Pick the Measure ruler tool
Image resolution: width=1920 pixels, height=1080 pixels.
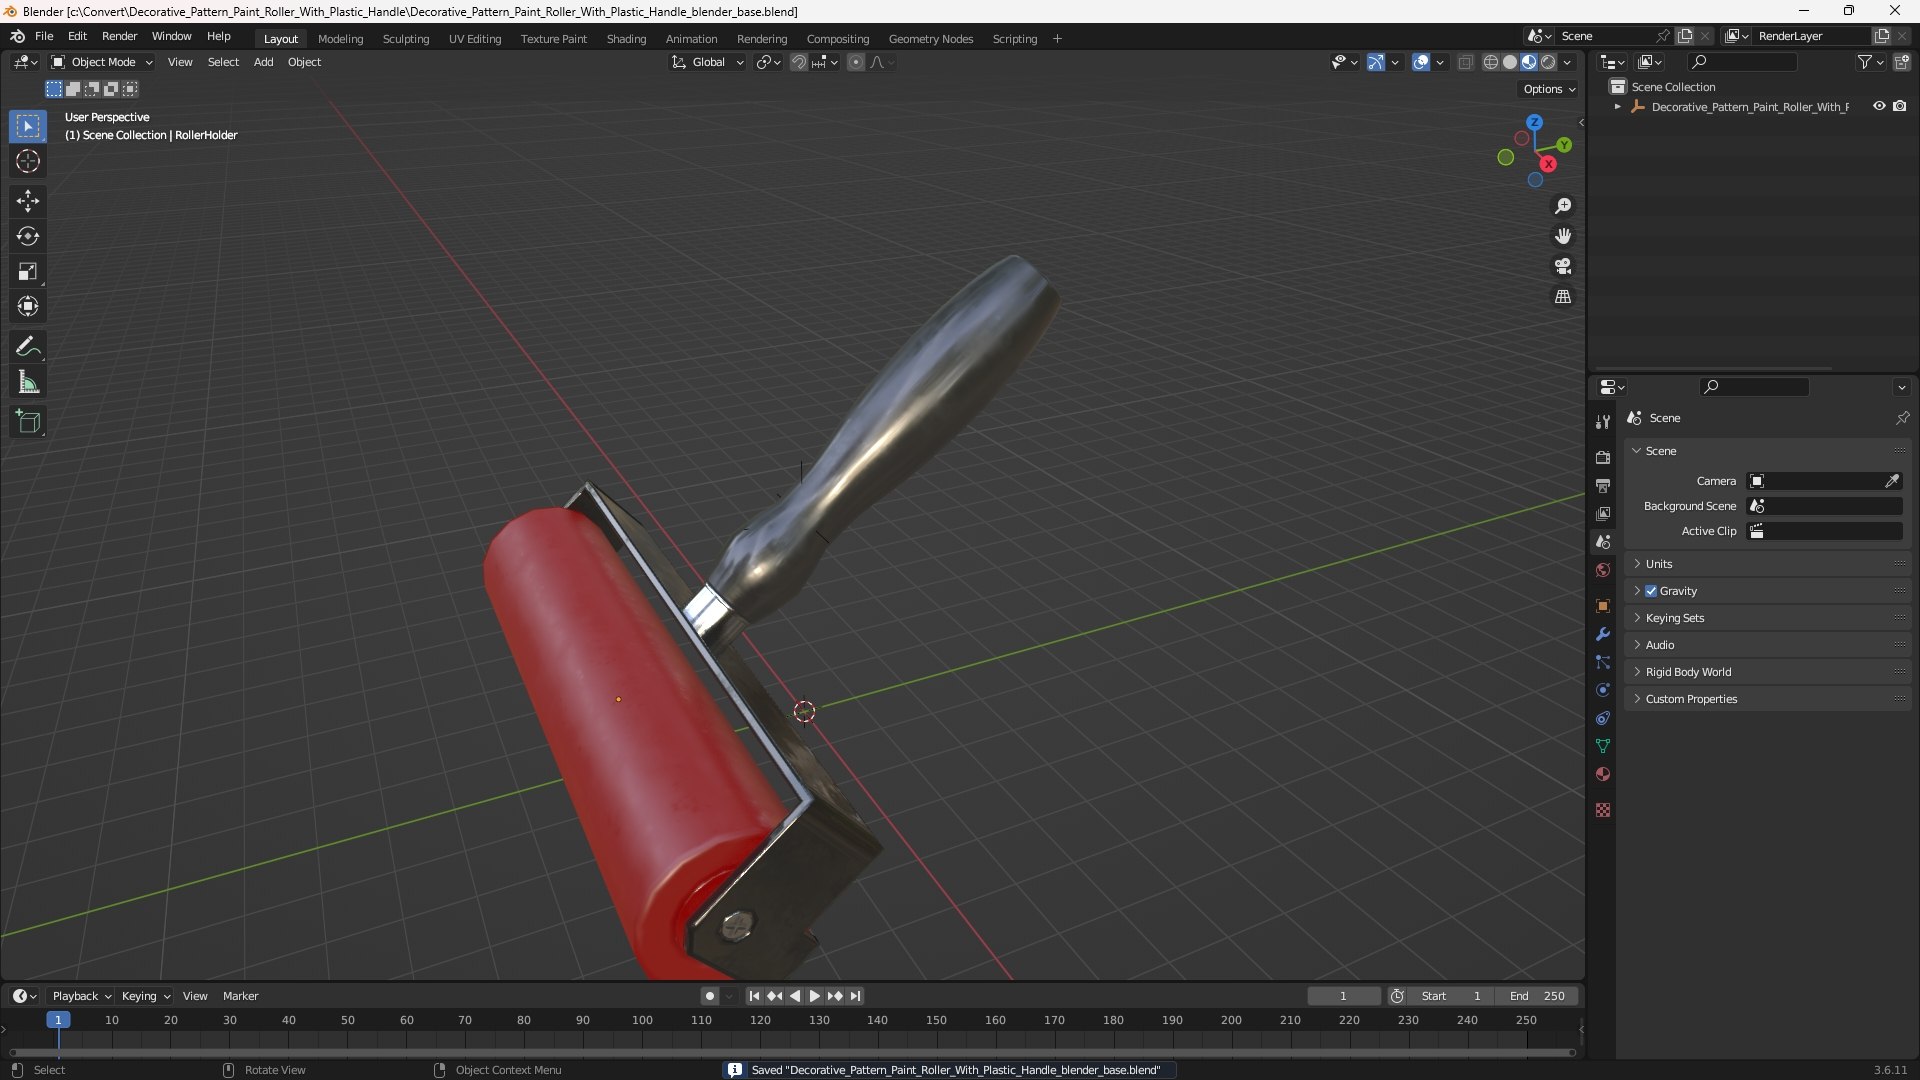click(28, 382)
